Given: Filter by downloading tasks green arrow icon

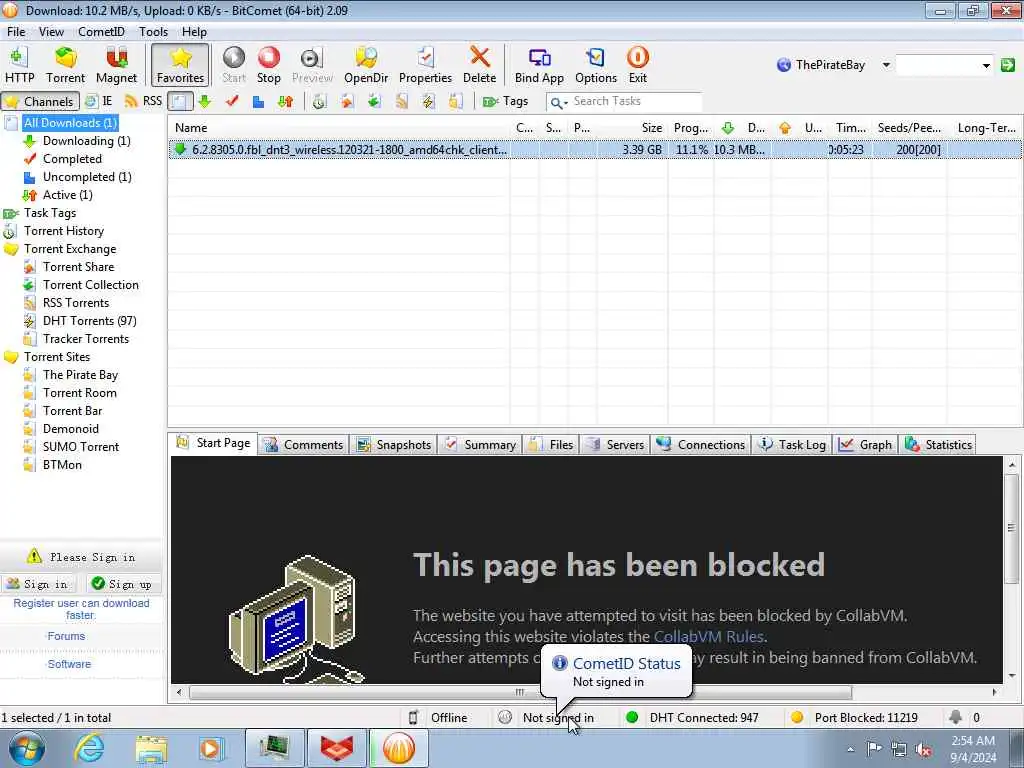Looking at the screenshot, I should pyautogui.click(x=204, y=101).
